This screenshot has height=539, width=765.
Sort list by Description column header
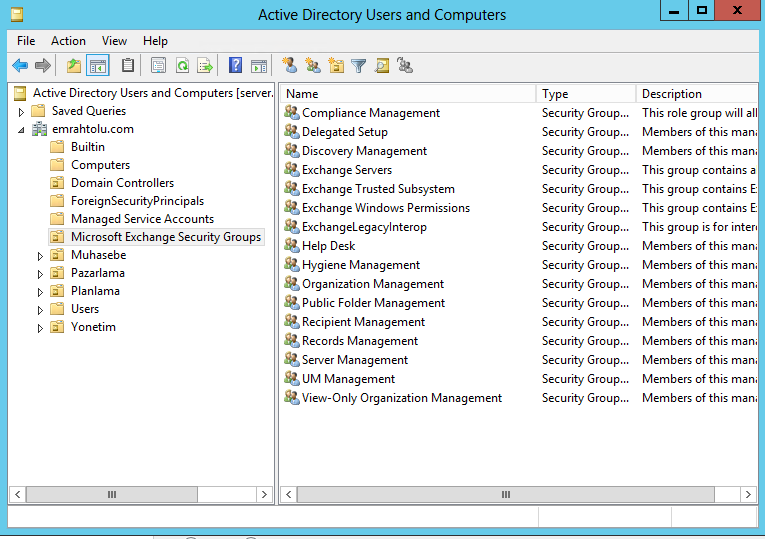tap(697, 94)
